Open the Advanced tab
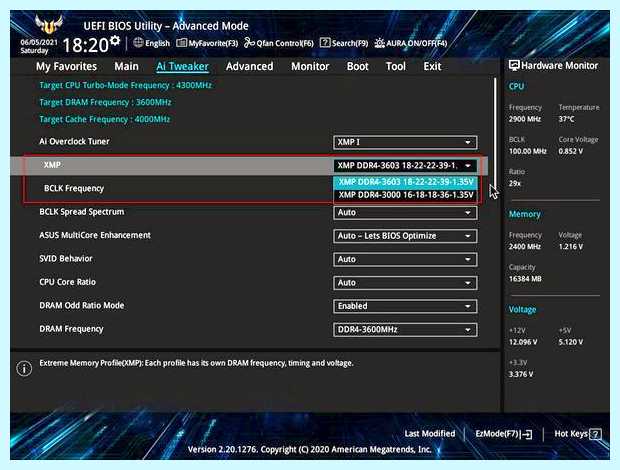The image size is (620, 470). click(250, 66)
